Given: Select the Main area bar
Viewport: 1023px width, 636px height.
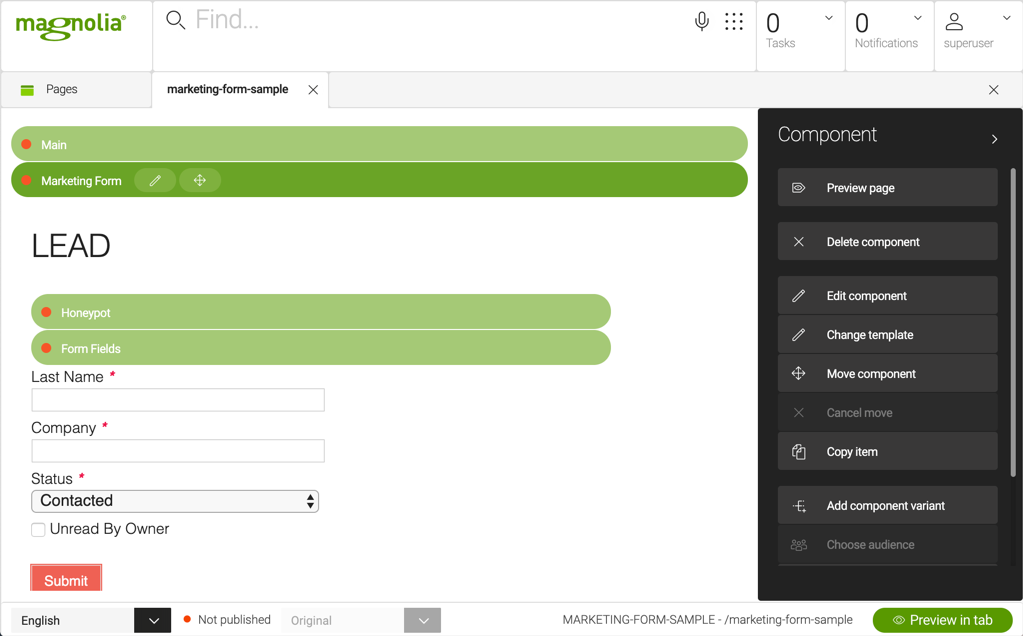Looking at the screenshot, I should click(379, 144).
